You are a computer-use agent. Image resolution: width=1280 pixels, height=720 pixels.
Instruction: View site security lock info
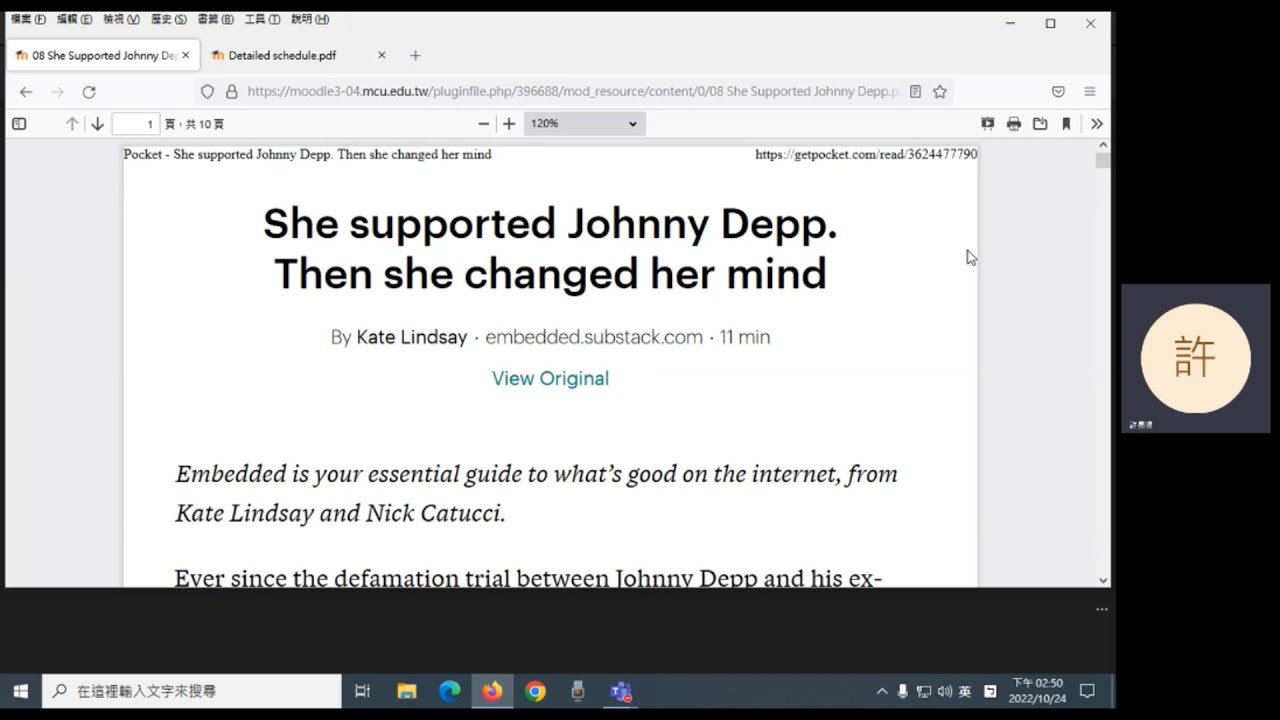[x=231, y=92]
